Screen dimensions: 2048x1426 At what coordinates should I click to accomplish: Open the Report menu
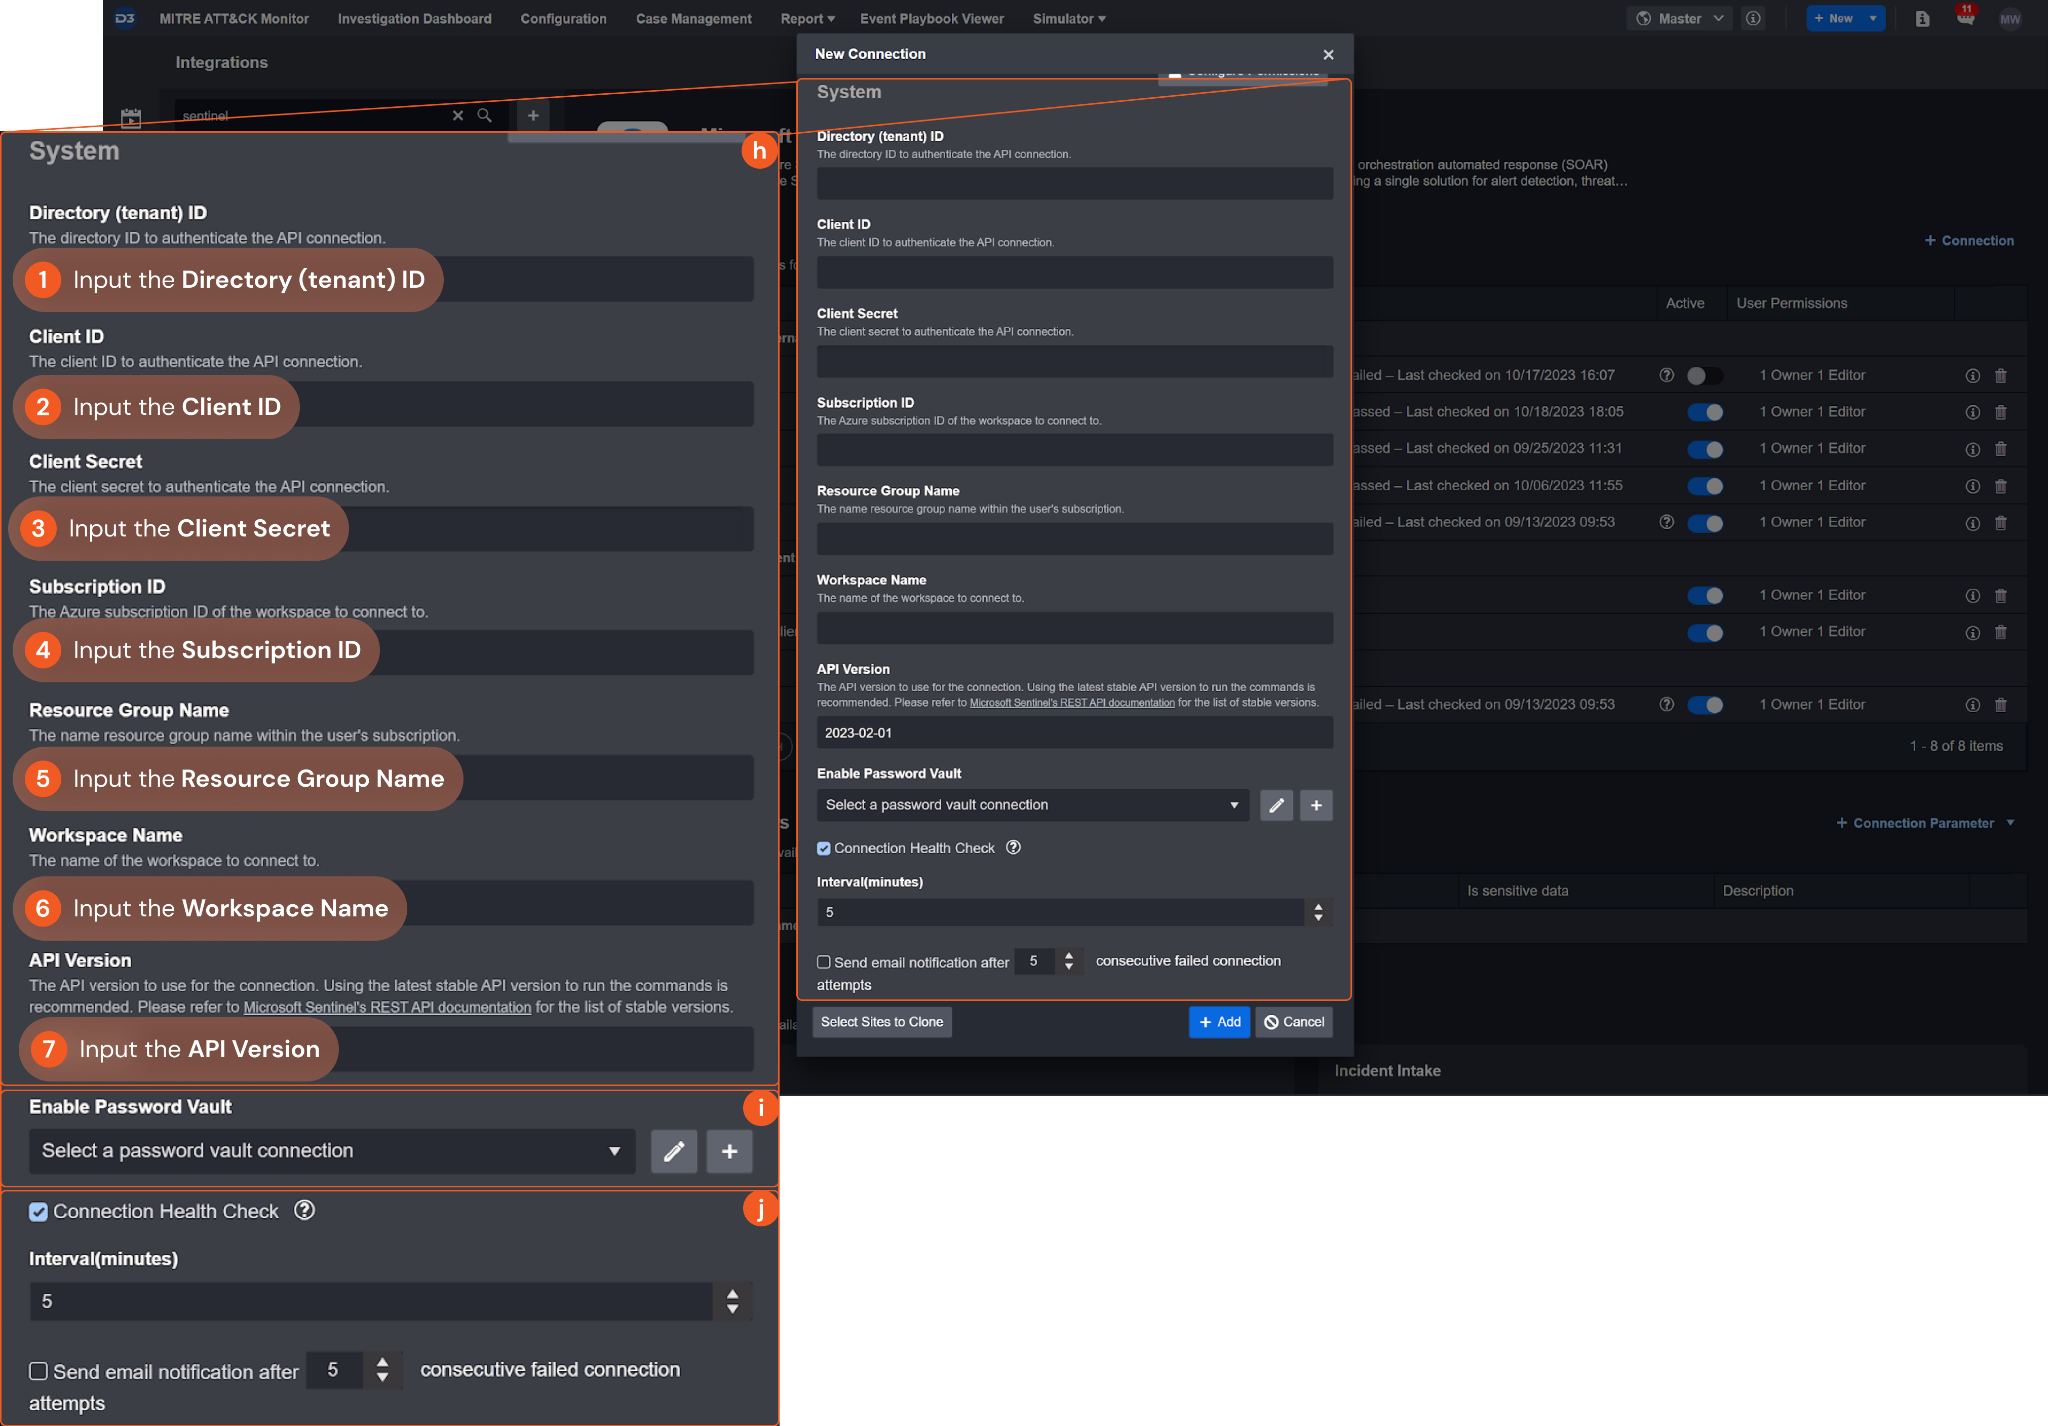coord(807,18)
